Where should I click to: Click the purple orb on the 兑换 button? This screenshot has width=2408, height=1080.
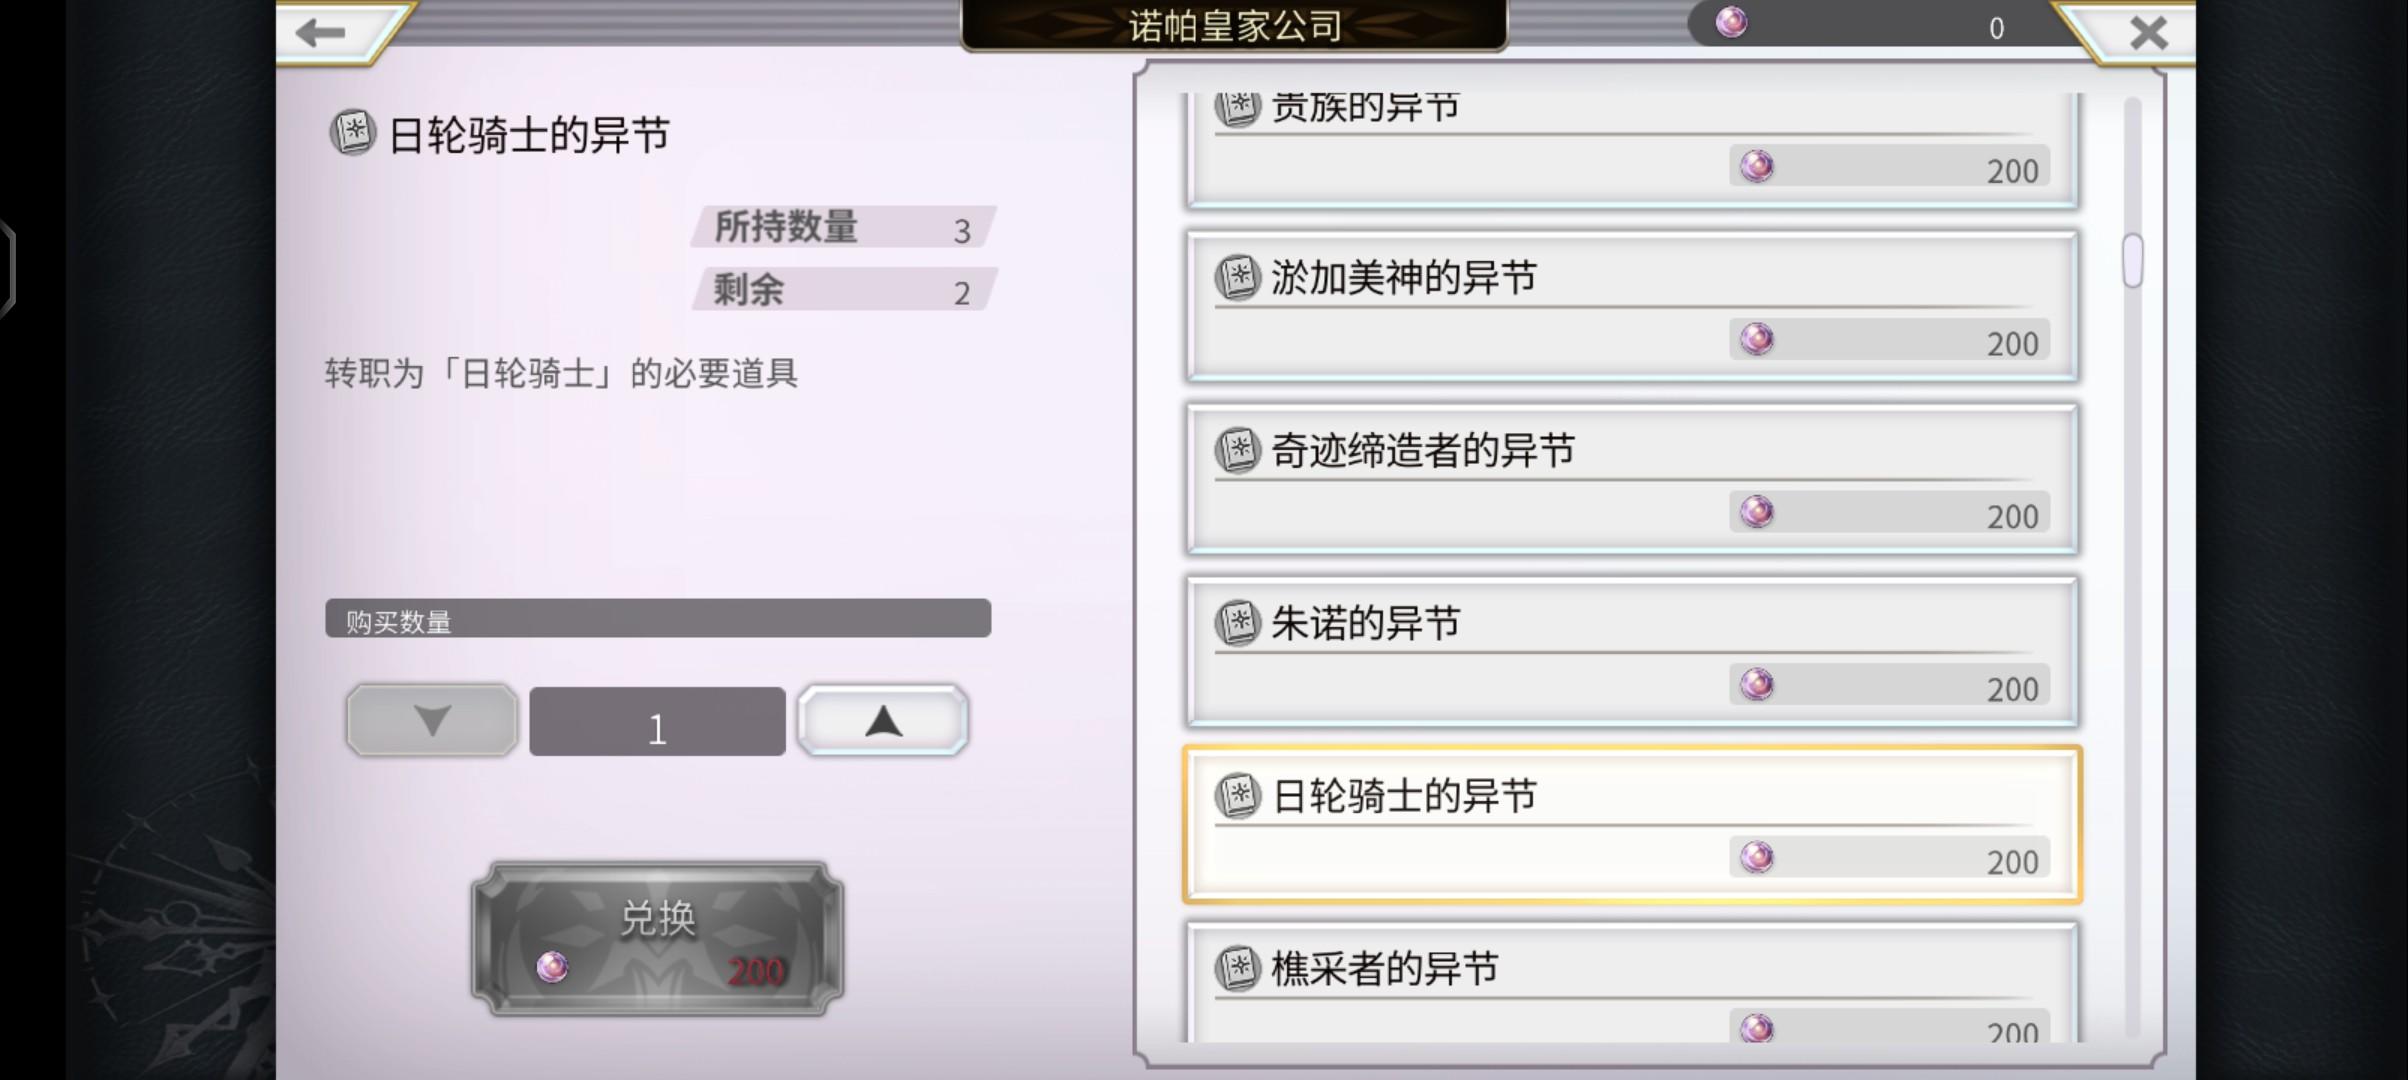[x=552, y=967]
